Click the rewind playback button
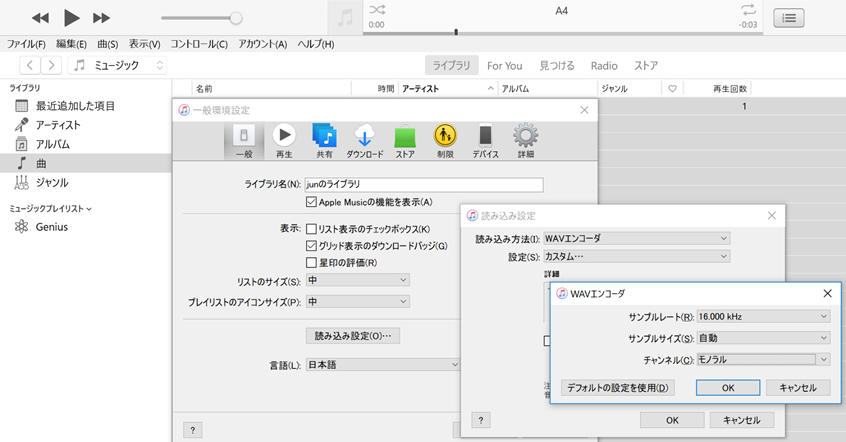The height and width of the screenshot is (442, 846). pos(40,18)
